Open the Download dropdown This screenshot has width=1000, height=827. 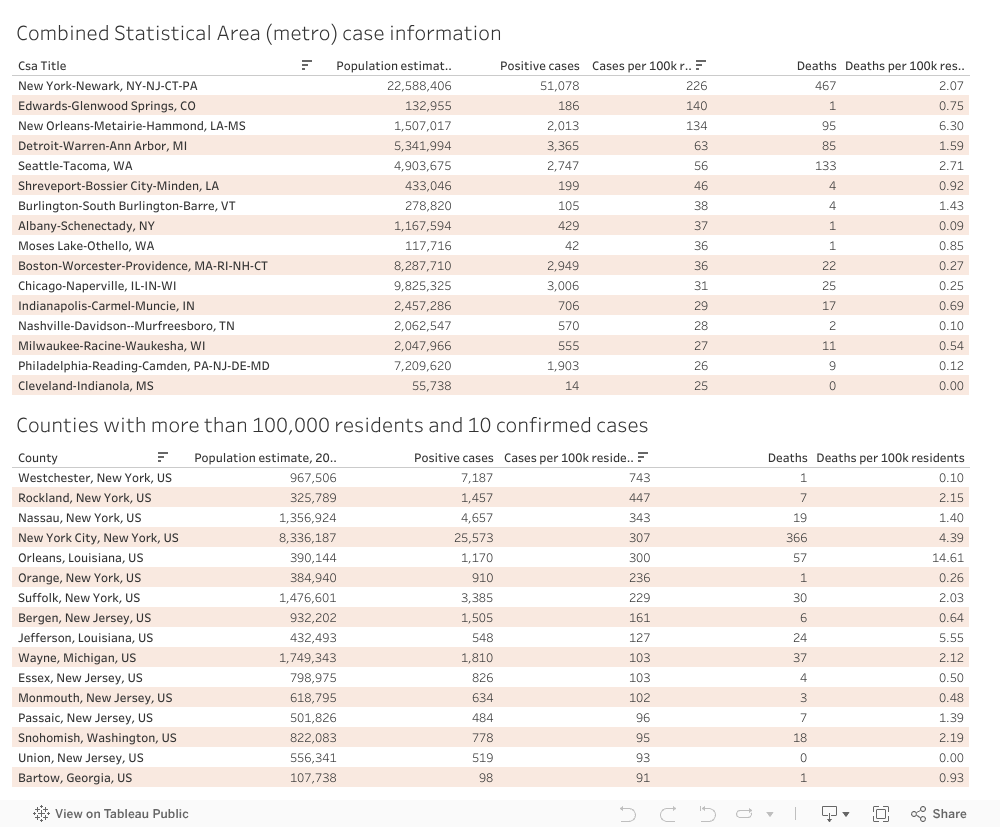point(835,813)
